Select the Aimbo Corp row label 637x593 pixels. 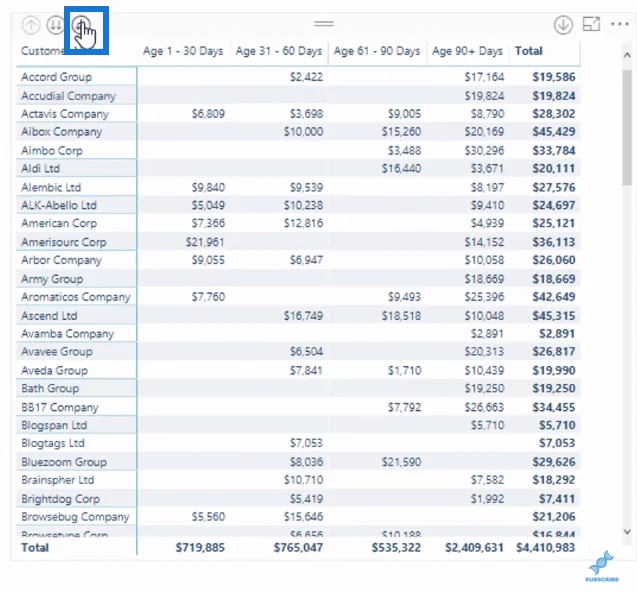coord(52,151)
